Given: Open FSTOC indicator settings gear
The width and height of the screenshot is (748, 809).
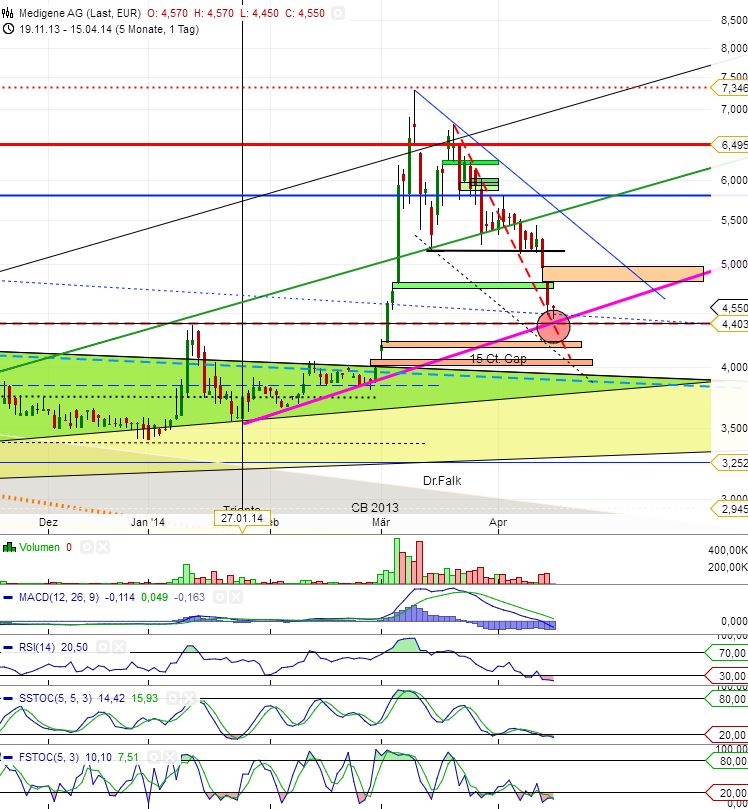Looking at the screenshot, I should [154, 757].
